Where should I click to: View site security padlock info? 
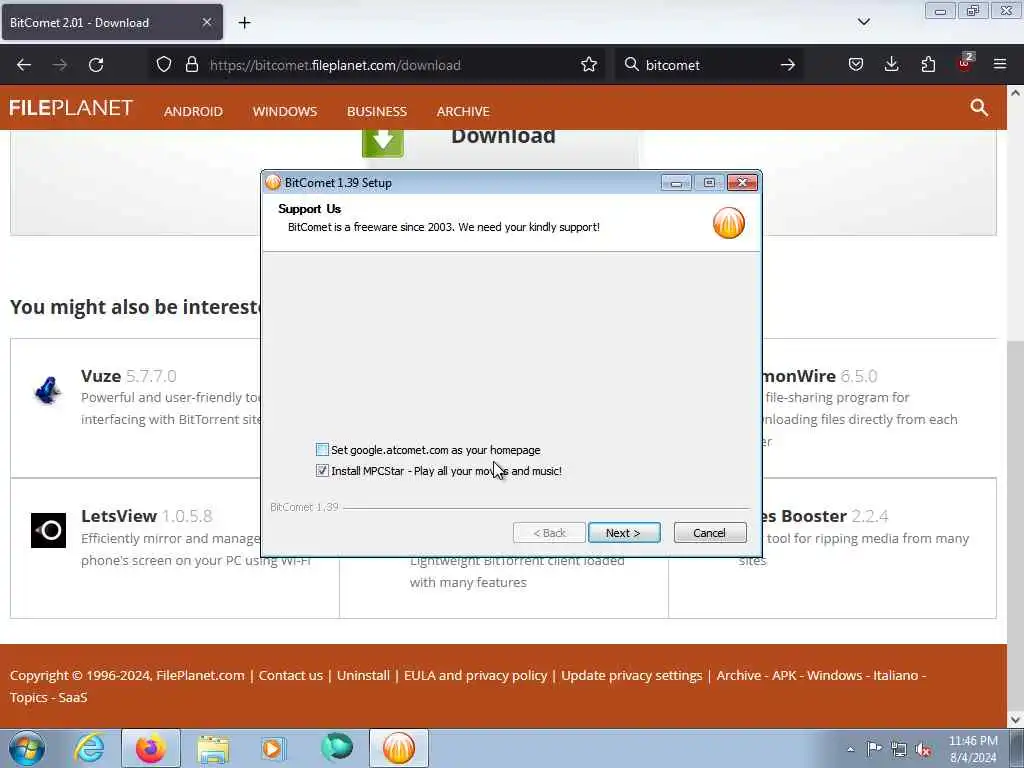[x=191, y=65]
